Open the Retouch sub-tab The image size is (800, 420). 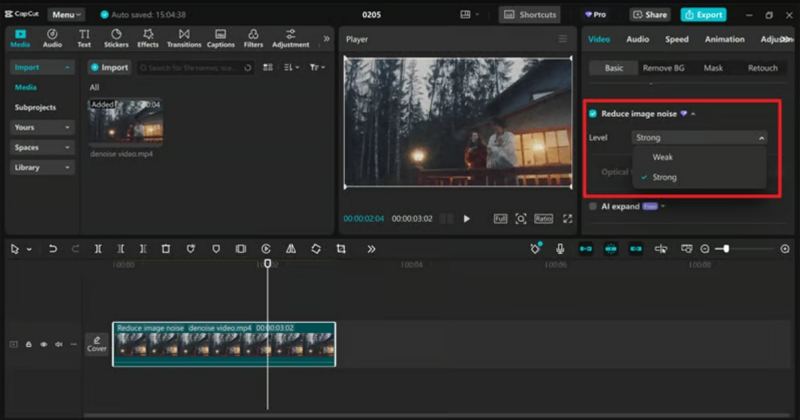click(x=762, y=68)
